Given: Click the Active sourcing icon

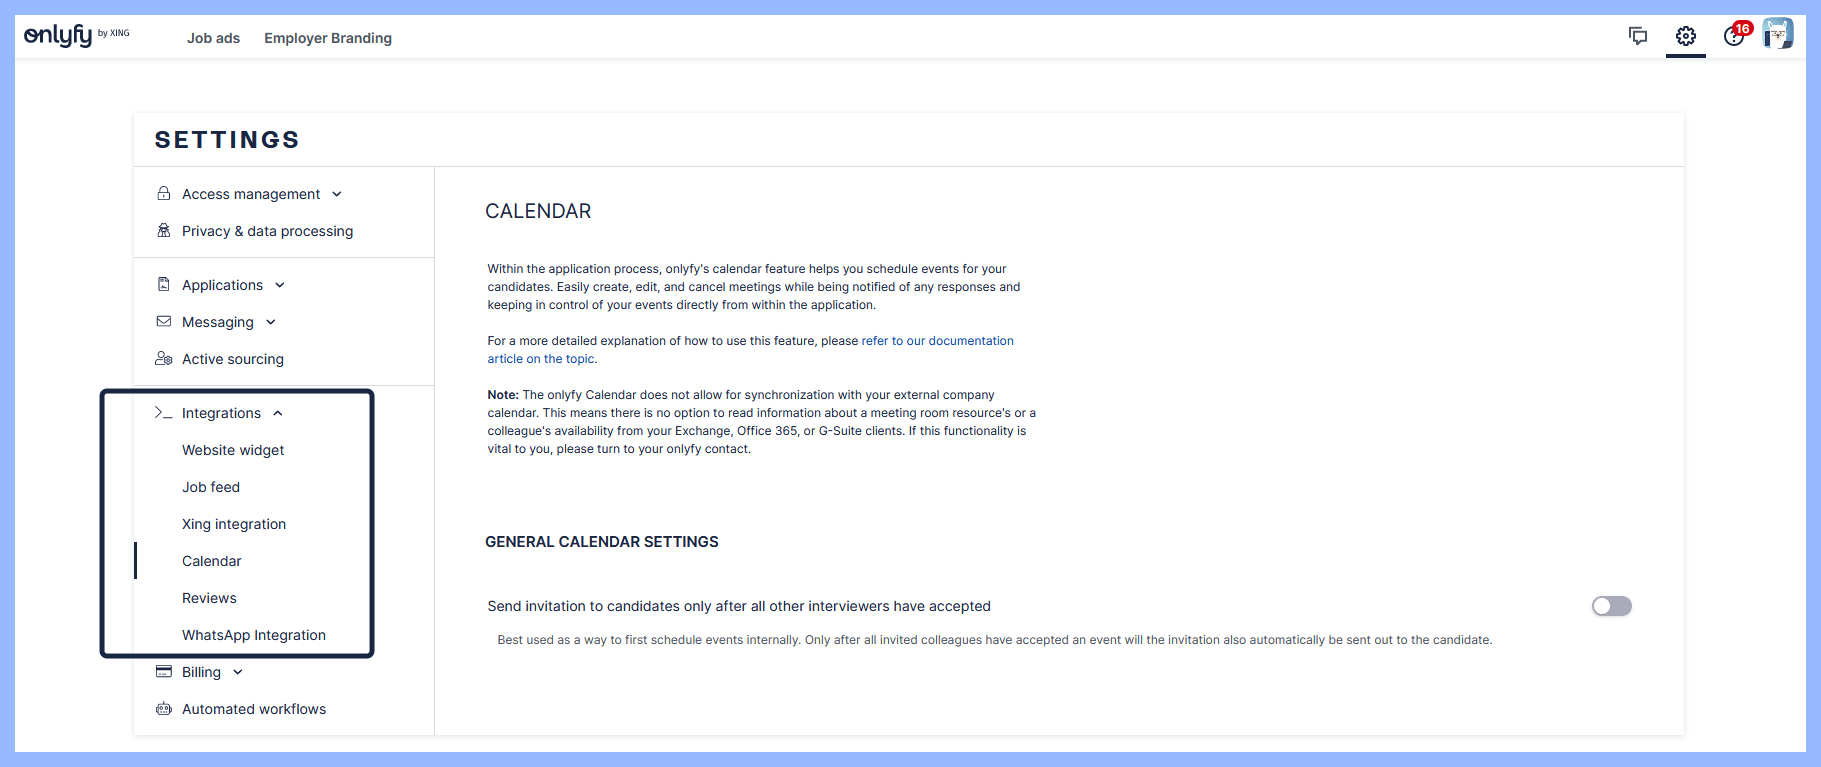Looking at the screenshot, I should pos(164,359).
